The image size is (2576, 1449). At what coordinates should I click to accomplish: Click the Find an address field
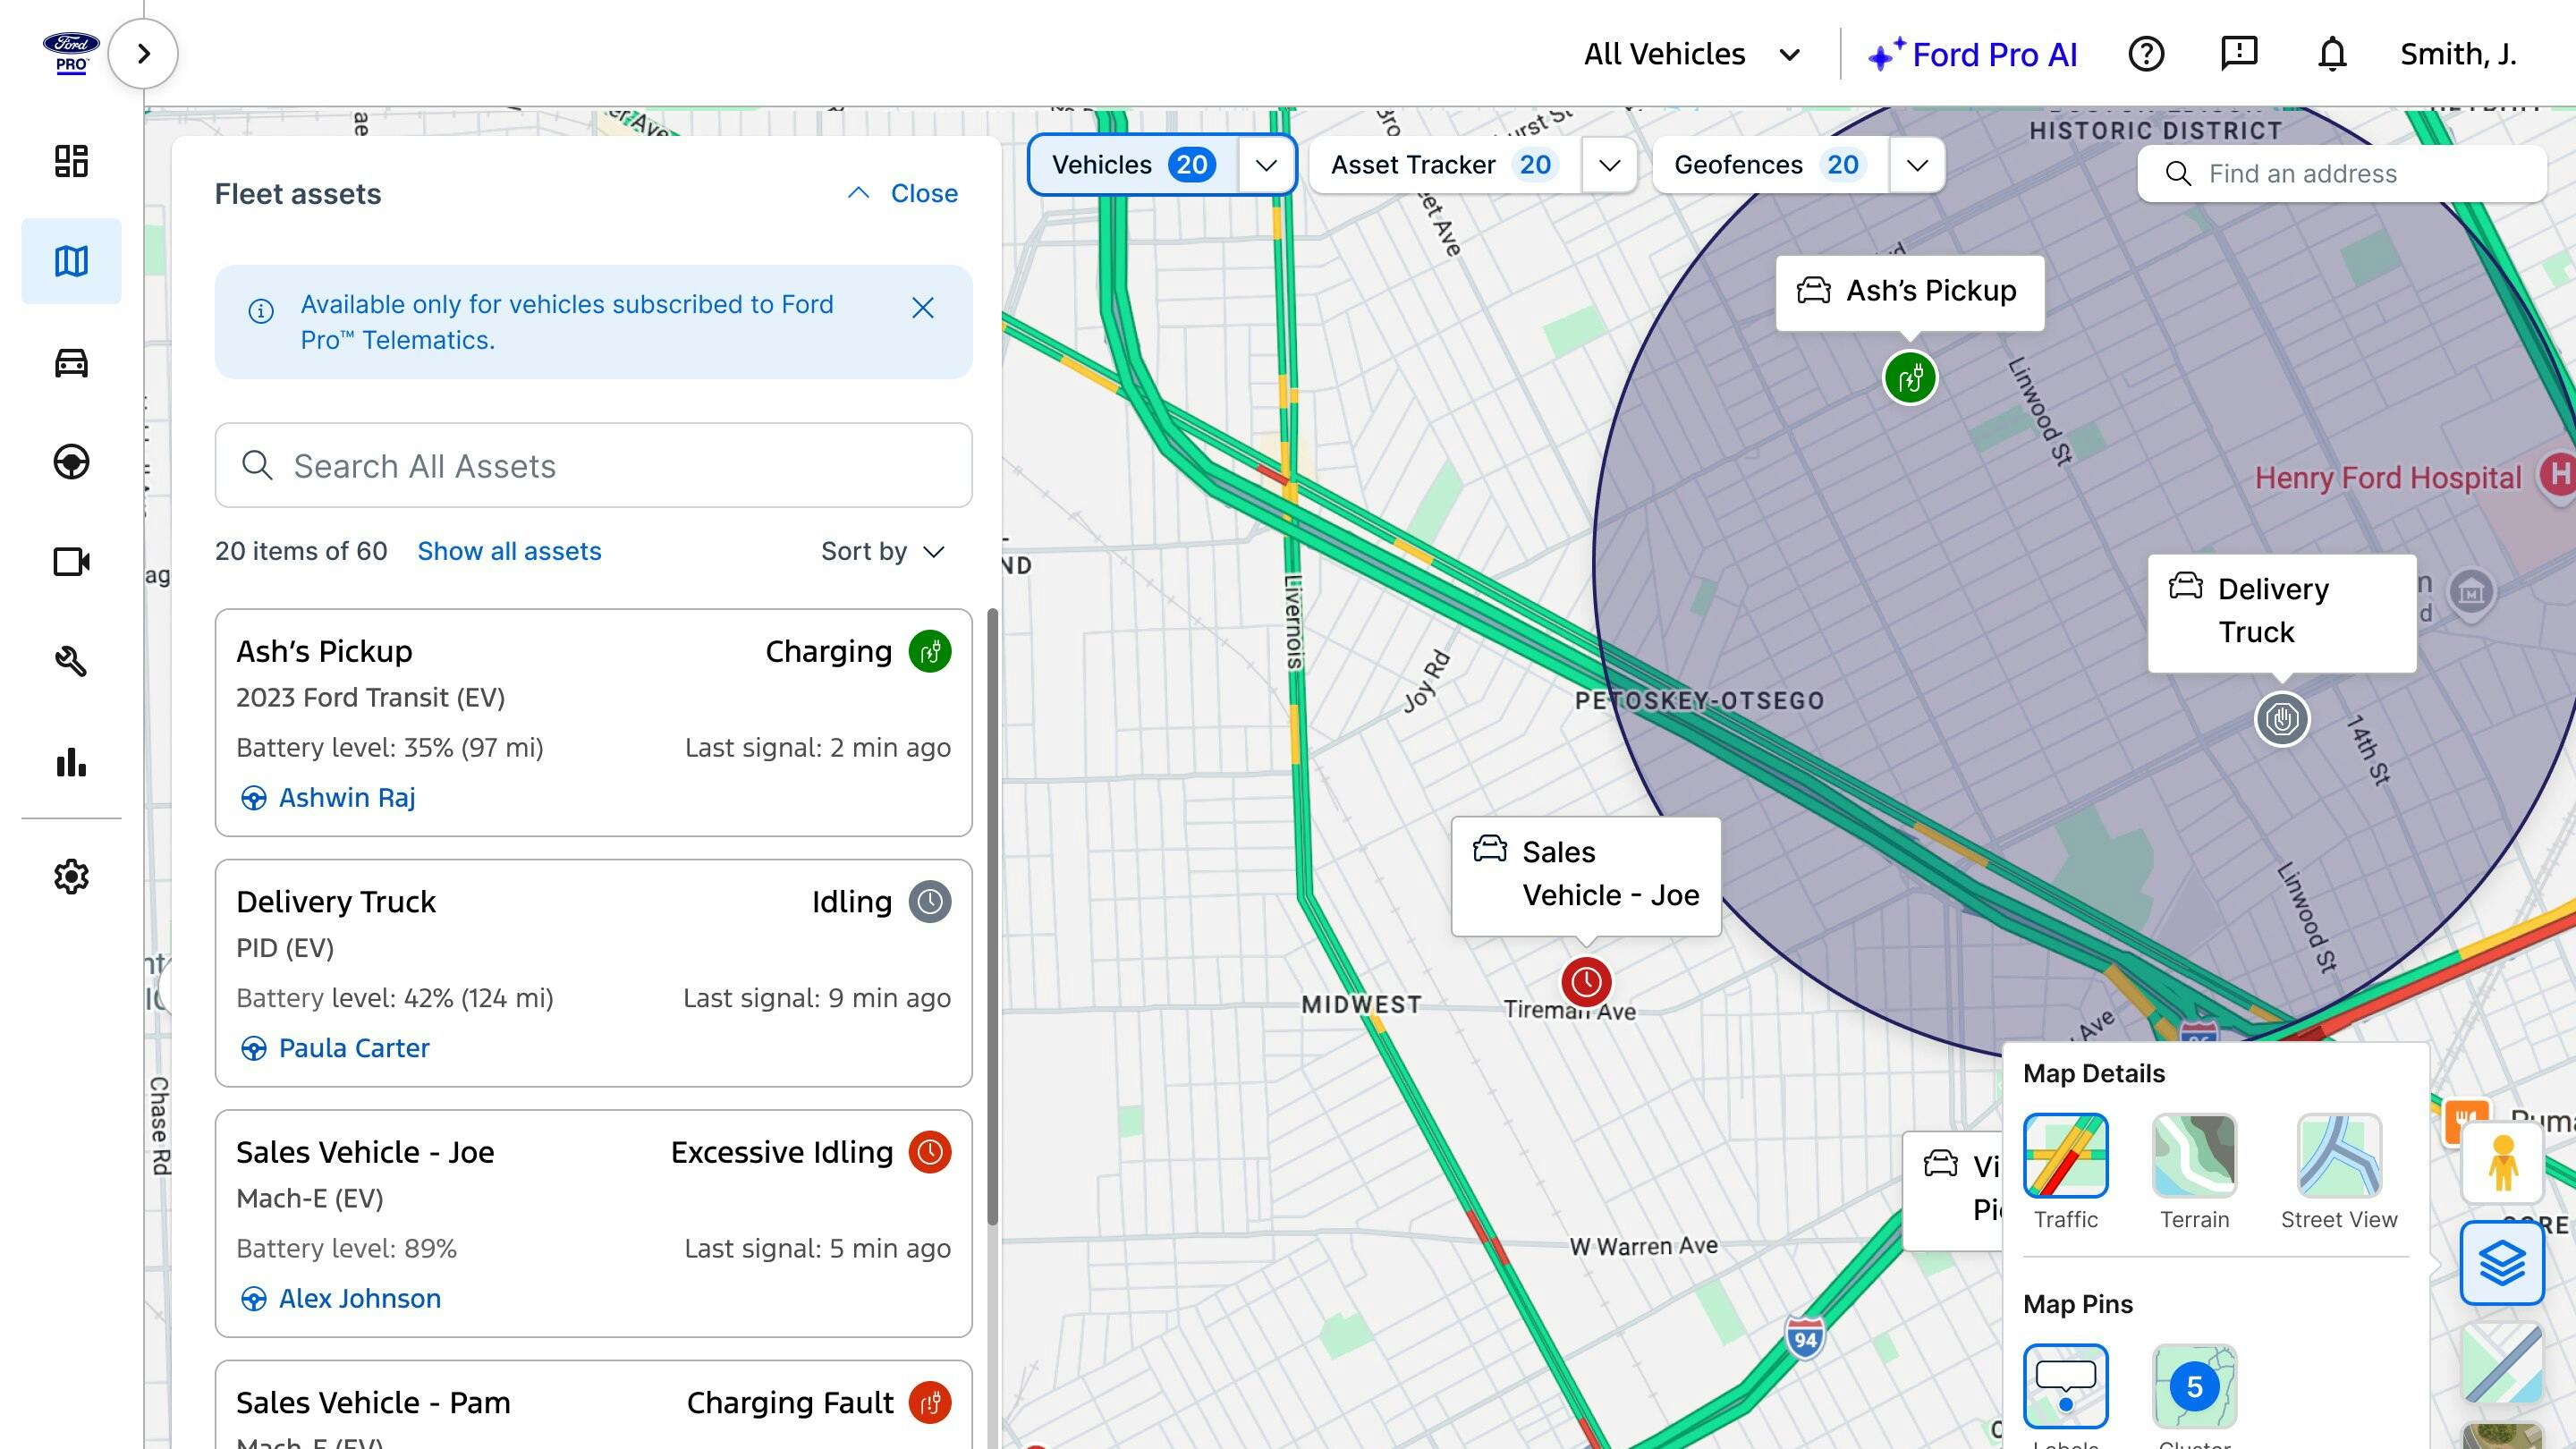(2341, 174)
